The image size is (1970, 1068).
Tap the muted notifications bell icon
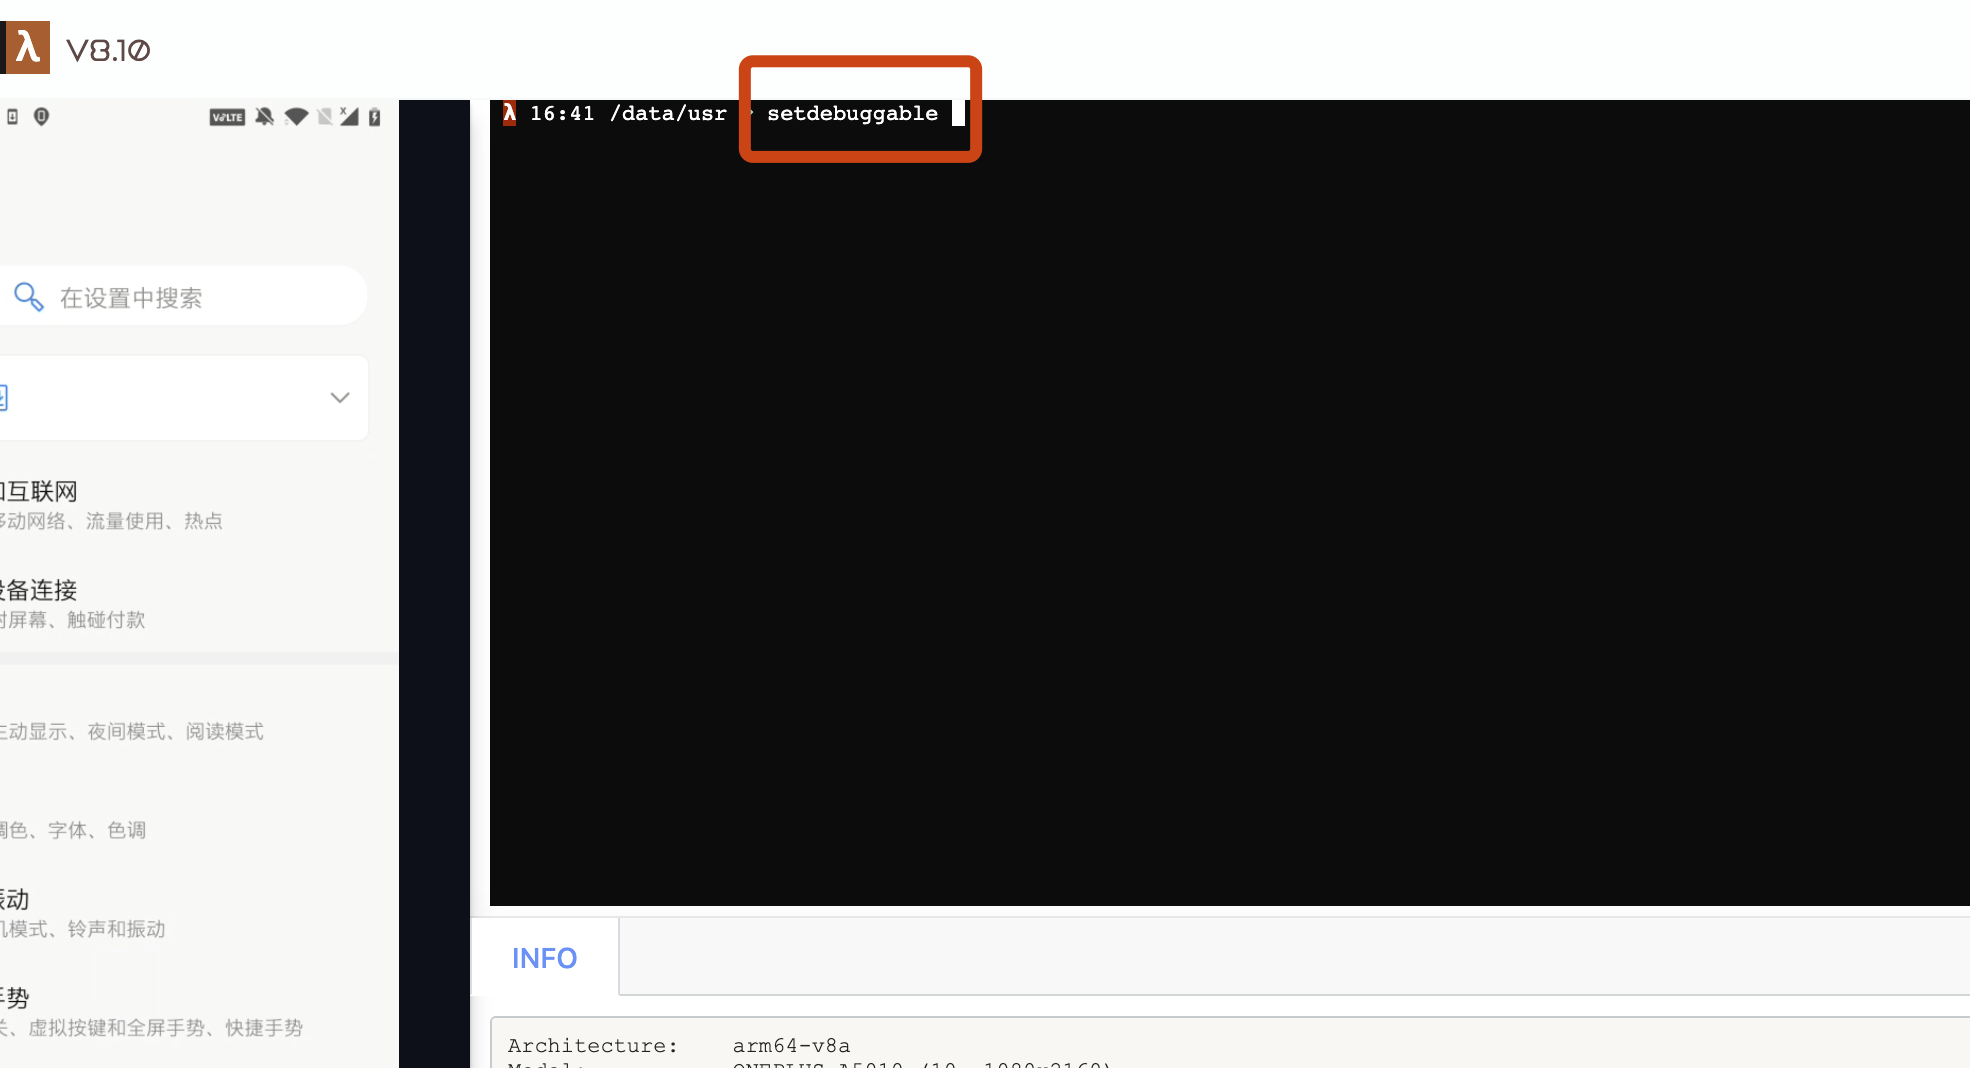pyautogui.click(x=264, y=117)
